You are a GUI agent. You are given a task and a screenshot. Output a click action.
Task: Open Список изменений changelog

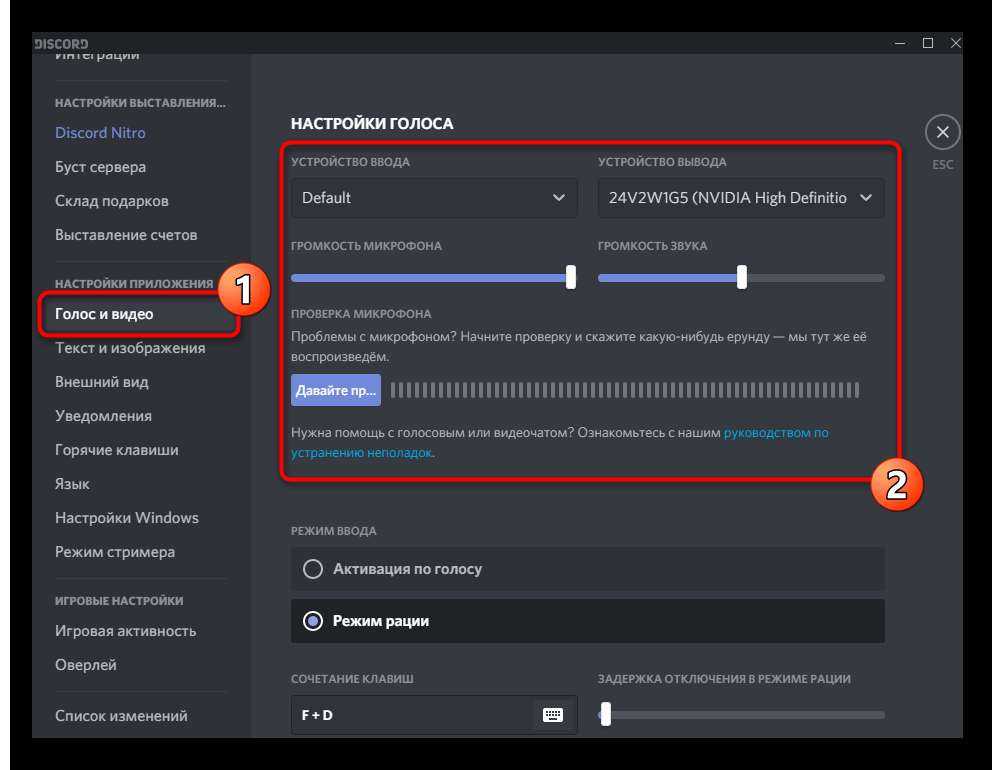[x=121, y=715]
